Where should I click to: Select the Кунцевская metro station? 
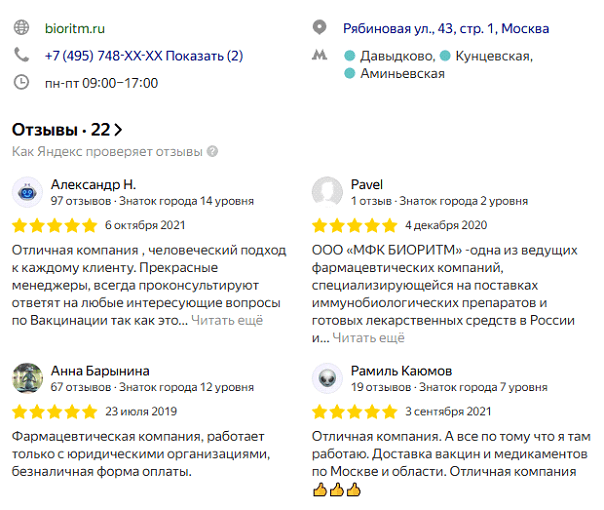493,56
